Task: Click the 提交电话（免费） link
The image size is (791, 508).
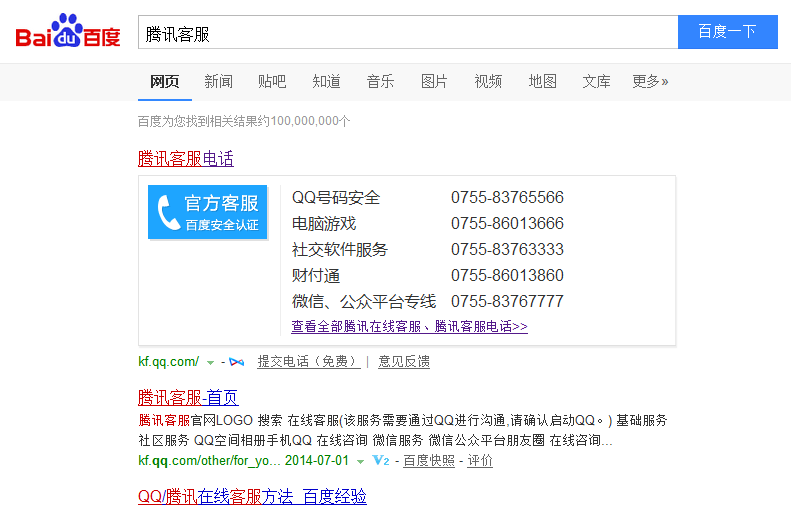Action: coord(309,362)
